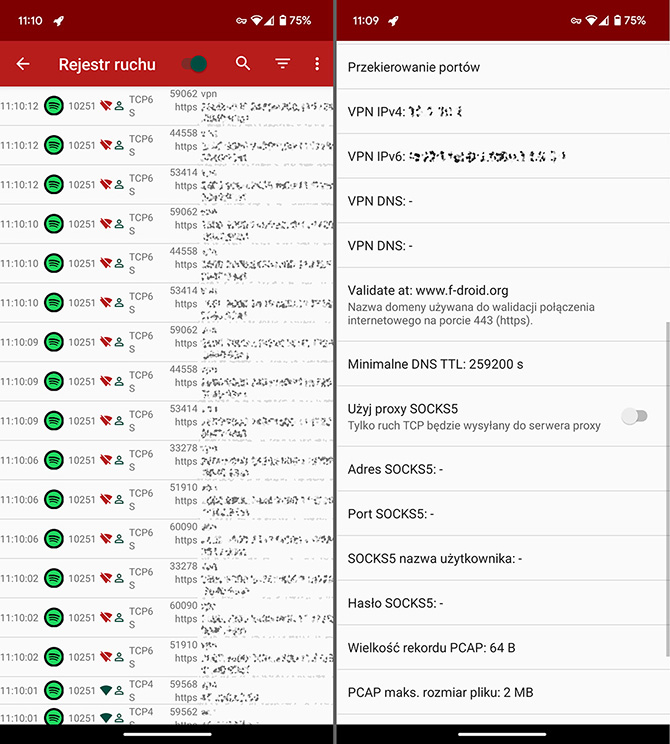Open the filter options in Rejestr ruchu toolbar
The image size is (670, 744).
click(282, 63)
